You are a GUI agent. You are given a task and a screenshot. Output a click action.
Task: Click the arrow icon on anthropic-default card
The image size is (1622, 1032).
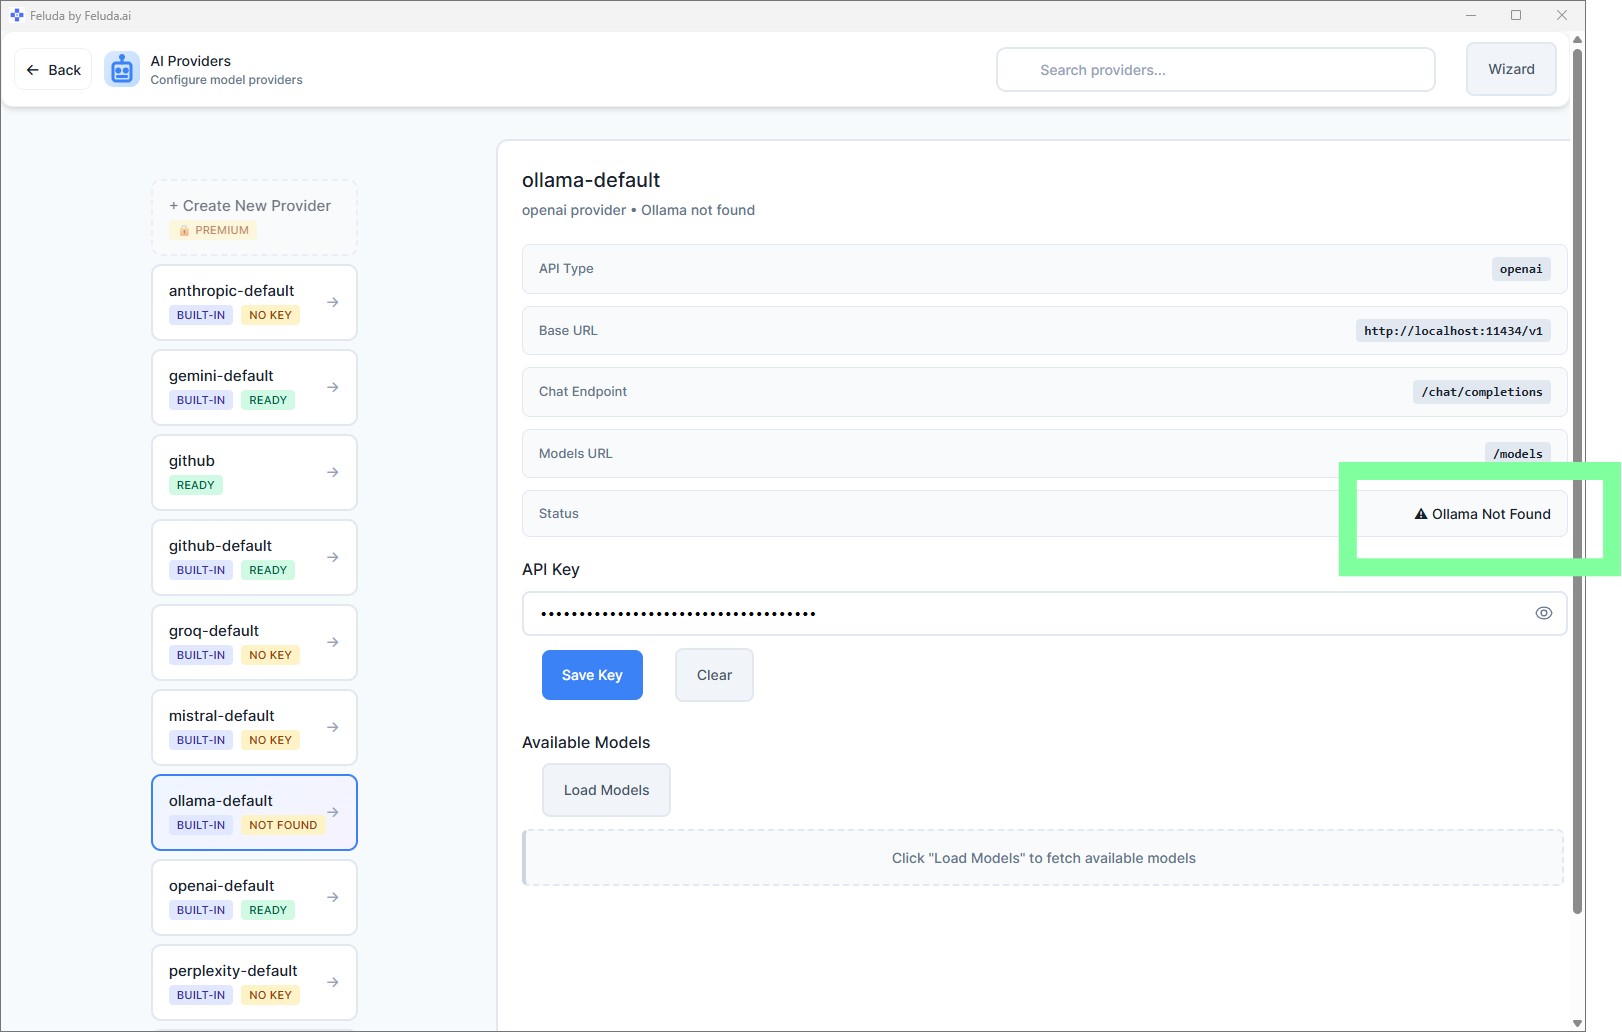333,302
